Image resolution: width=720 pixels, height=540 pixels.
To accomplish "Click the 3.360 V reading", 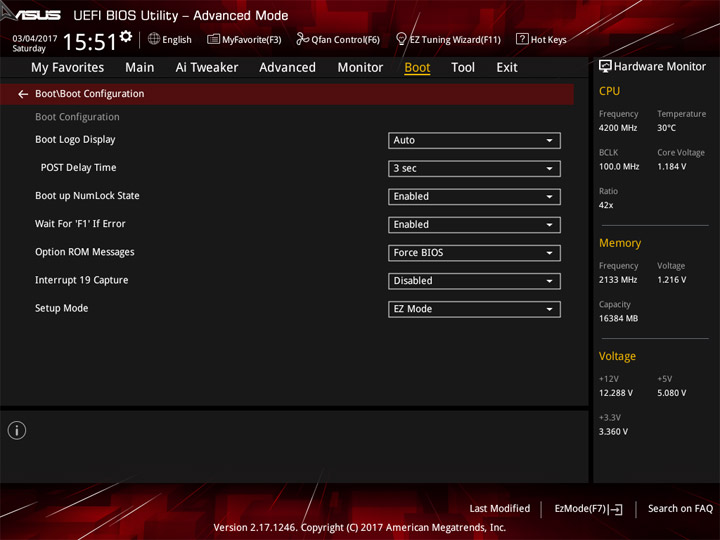I will (x=613, y=432).
